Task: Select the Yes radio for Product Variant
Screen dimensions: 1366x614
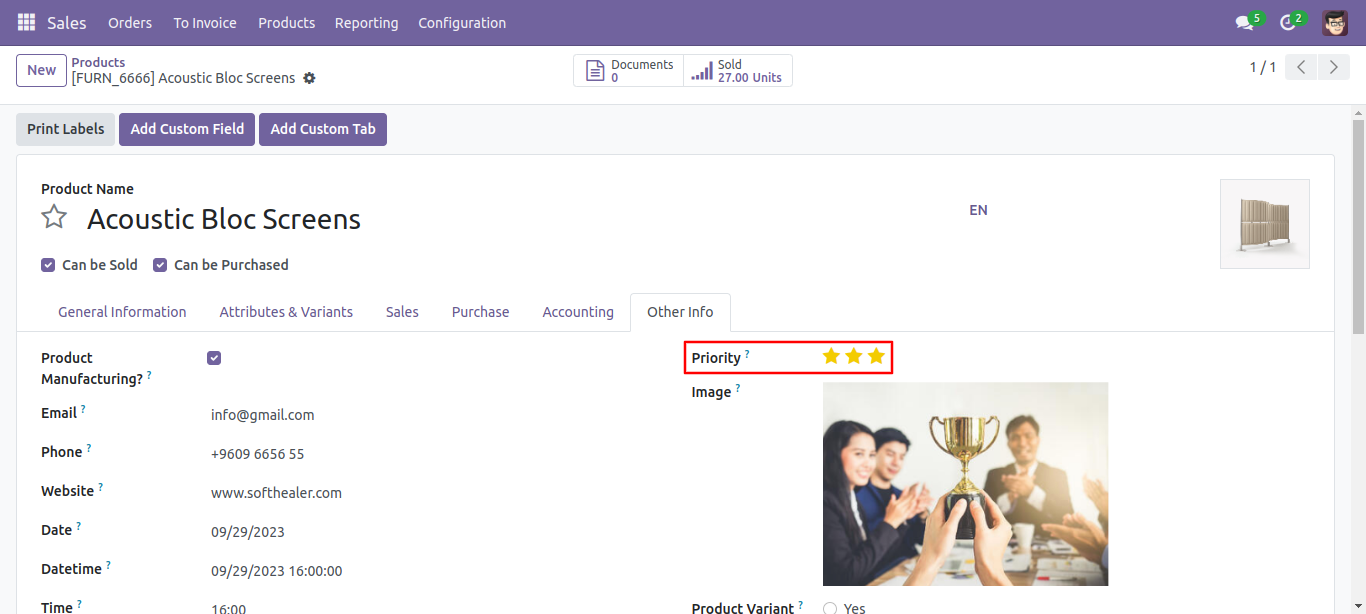Action: point(830,608)
